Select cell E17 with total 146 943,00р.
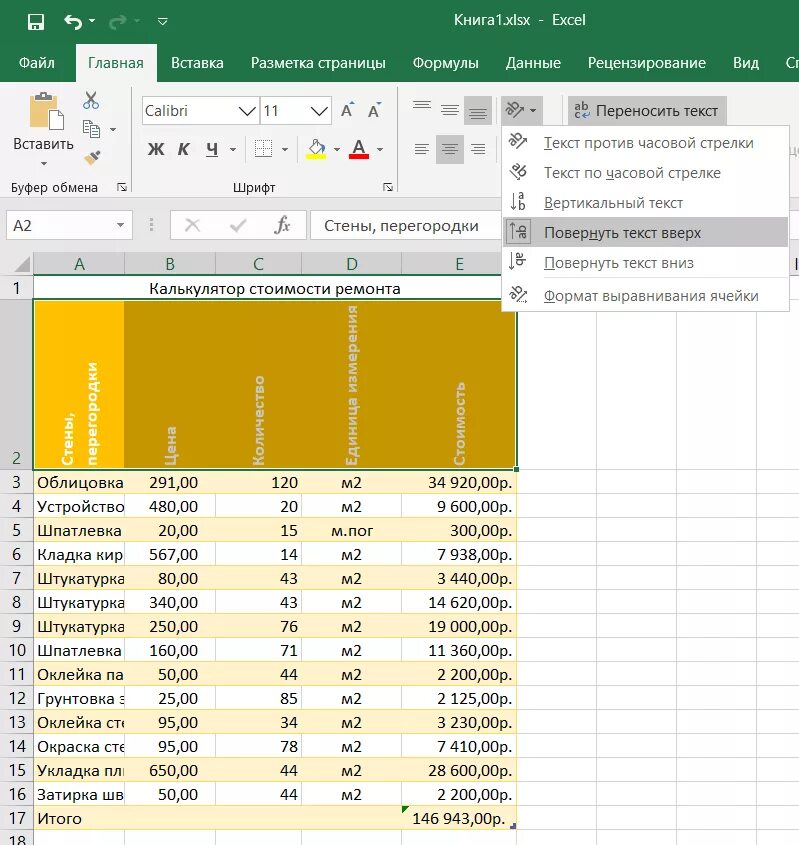 point(459,818)
